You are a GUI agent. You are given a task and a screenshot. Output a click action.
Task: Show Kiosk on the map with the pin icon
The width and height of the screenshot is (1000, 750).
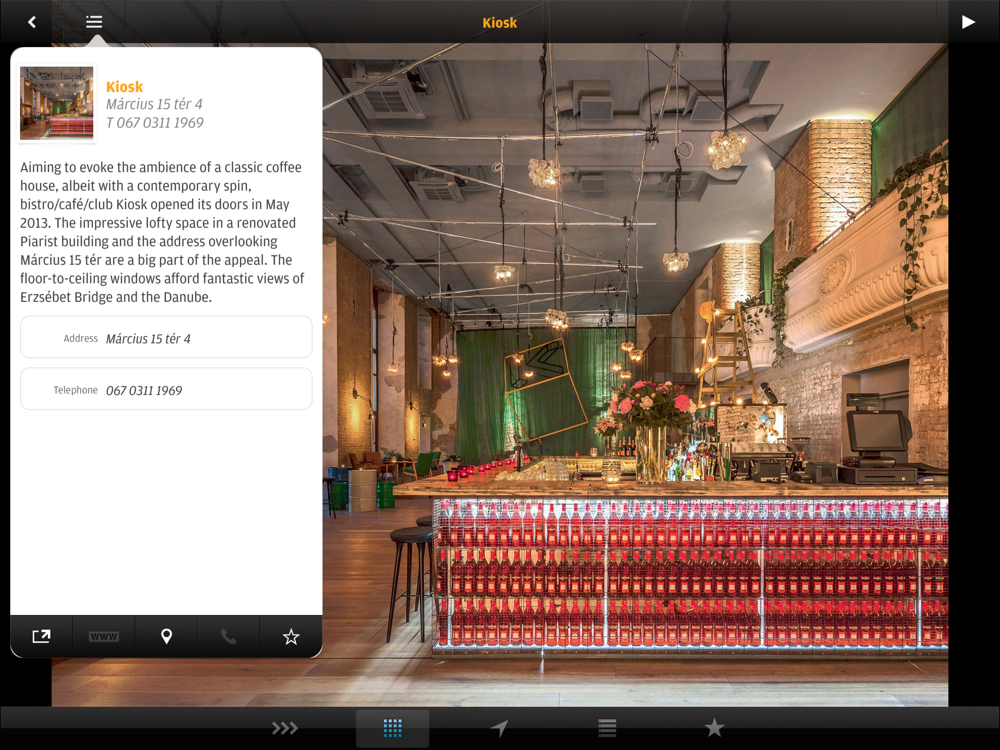point(166,636)
